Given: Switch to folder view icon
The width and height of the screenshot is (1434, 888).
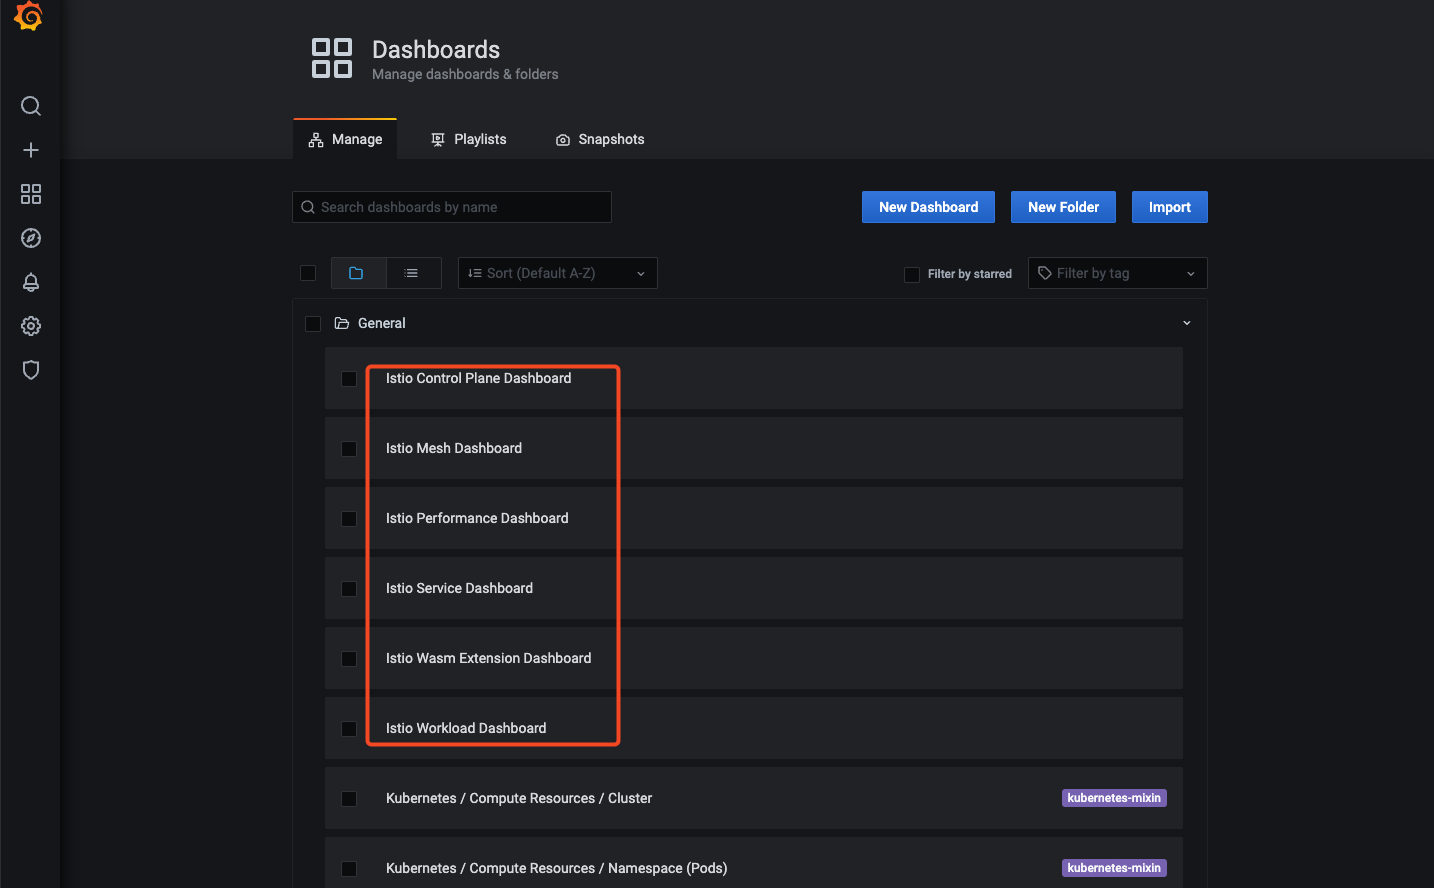Looking at the screenshot, I should click(356, 273).
